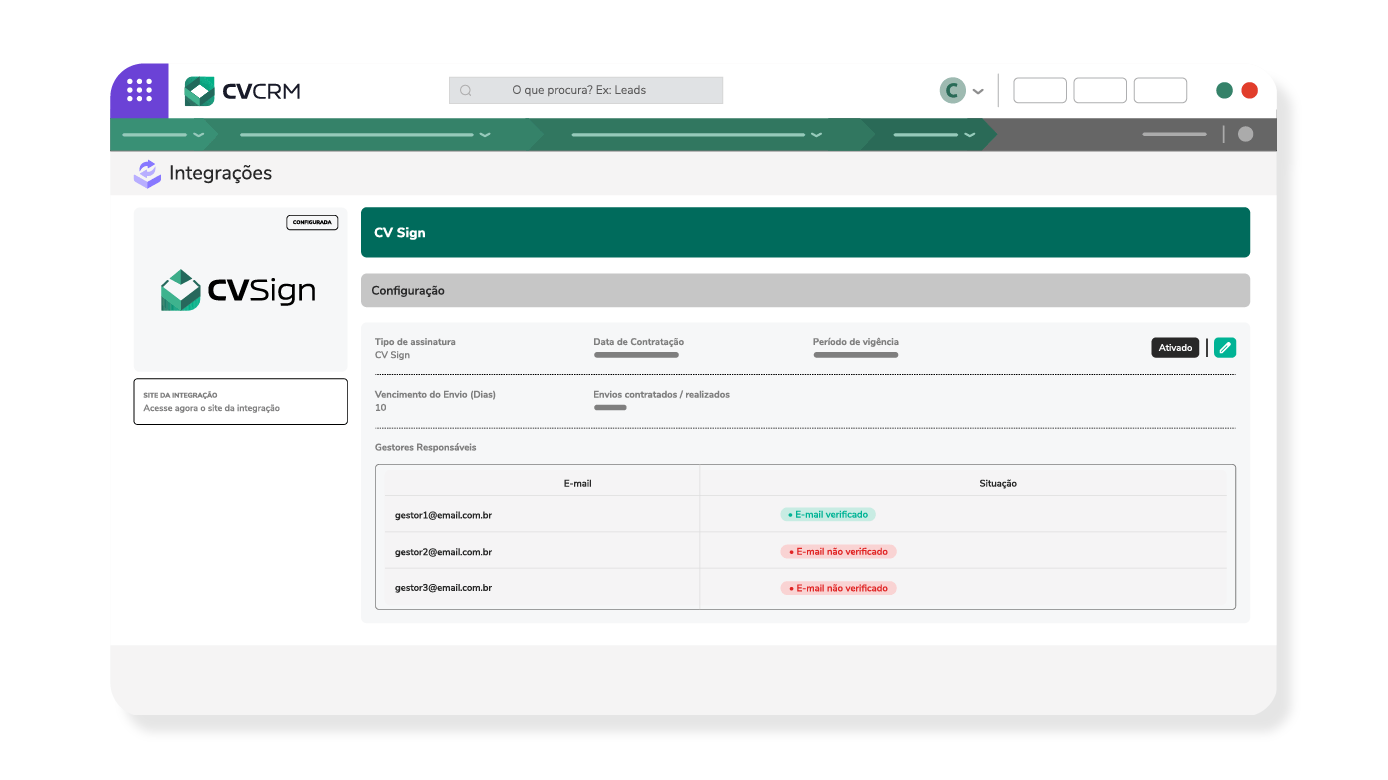Select gestor1@email.com.br row
The height and width of the screenshot is (780, 1388).
(x=805, y=514)
